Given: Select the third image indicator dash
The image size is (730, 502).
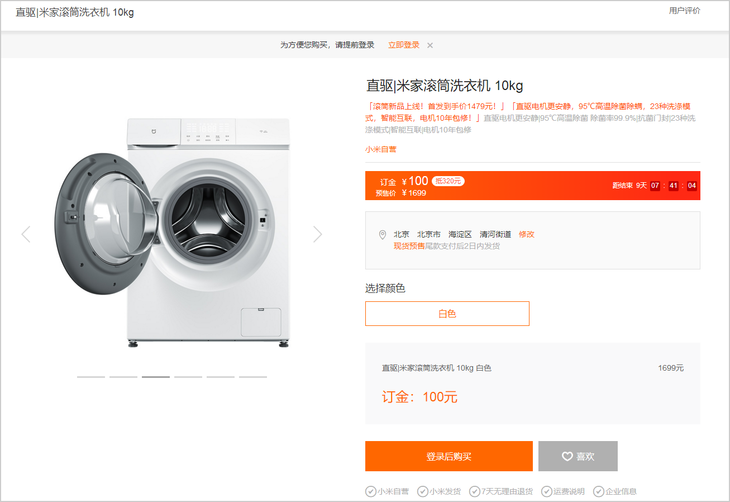Looking at the screenshot, I should pyautogui.click(x=155, y=377).
